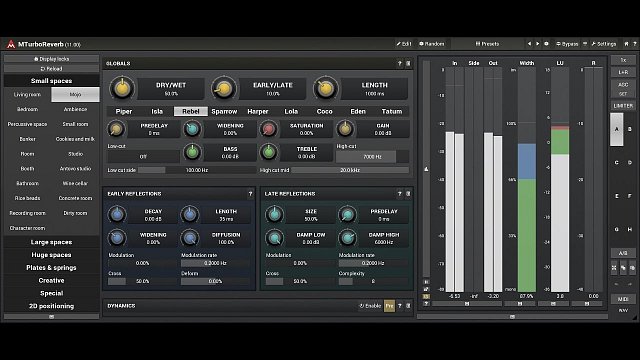Click the Late Reflections Size knob
This screenshot has width=640, height=360.
pos(274,215)
